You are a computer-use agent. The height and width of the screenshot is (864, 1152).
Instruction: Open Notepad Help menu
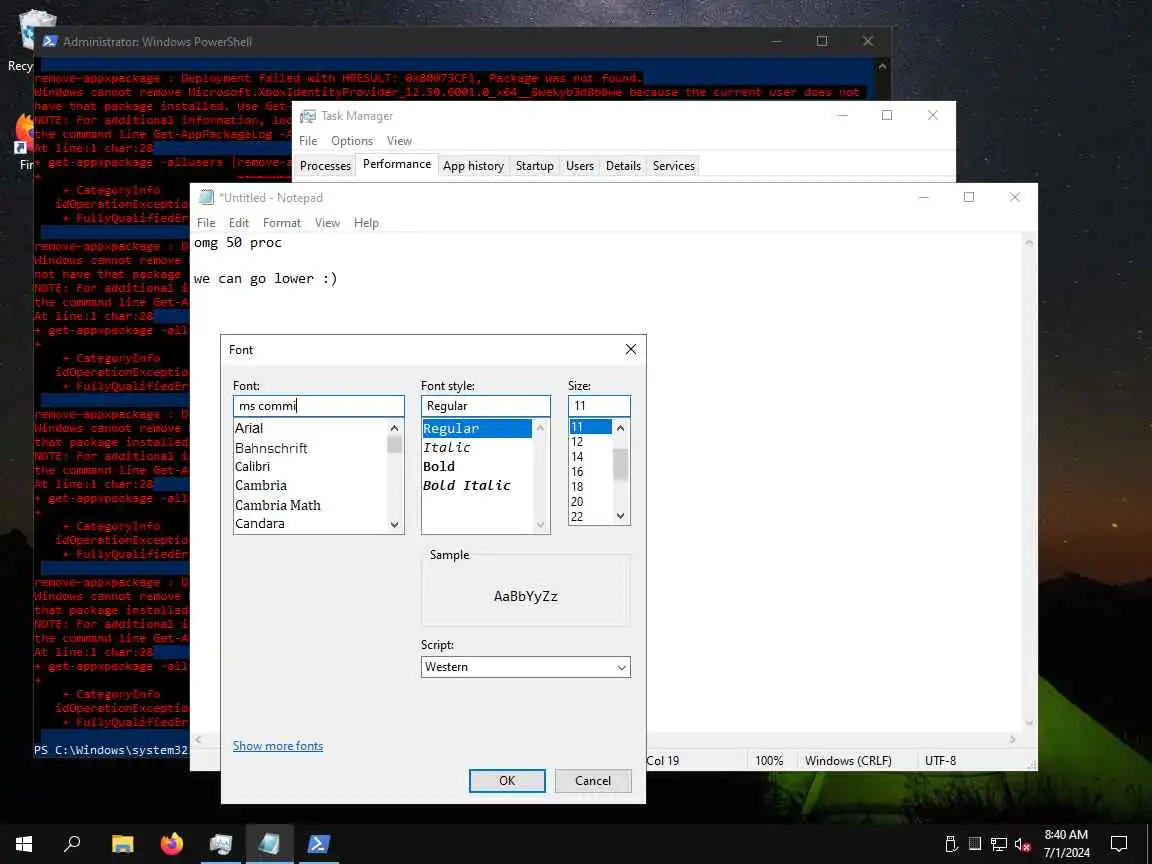(366, 223)
